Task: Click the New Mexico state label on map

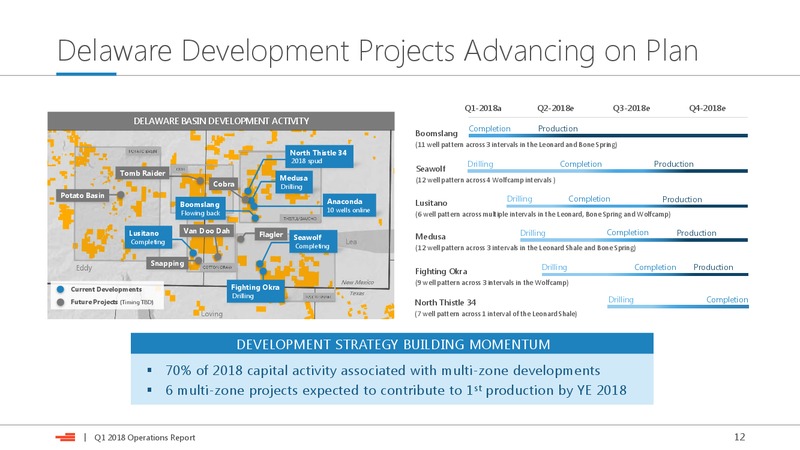Action: pos(358,282)
